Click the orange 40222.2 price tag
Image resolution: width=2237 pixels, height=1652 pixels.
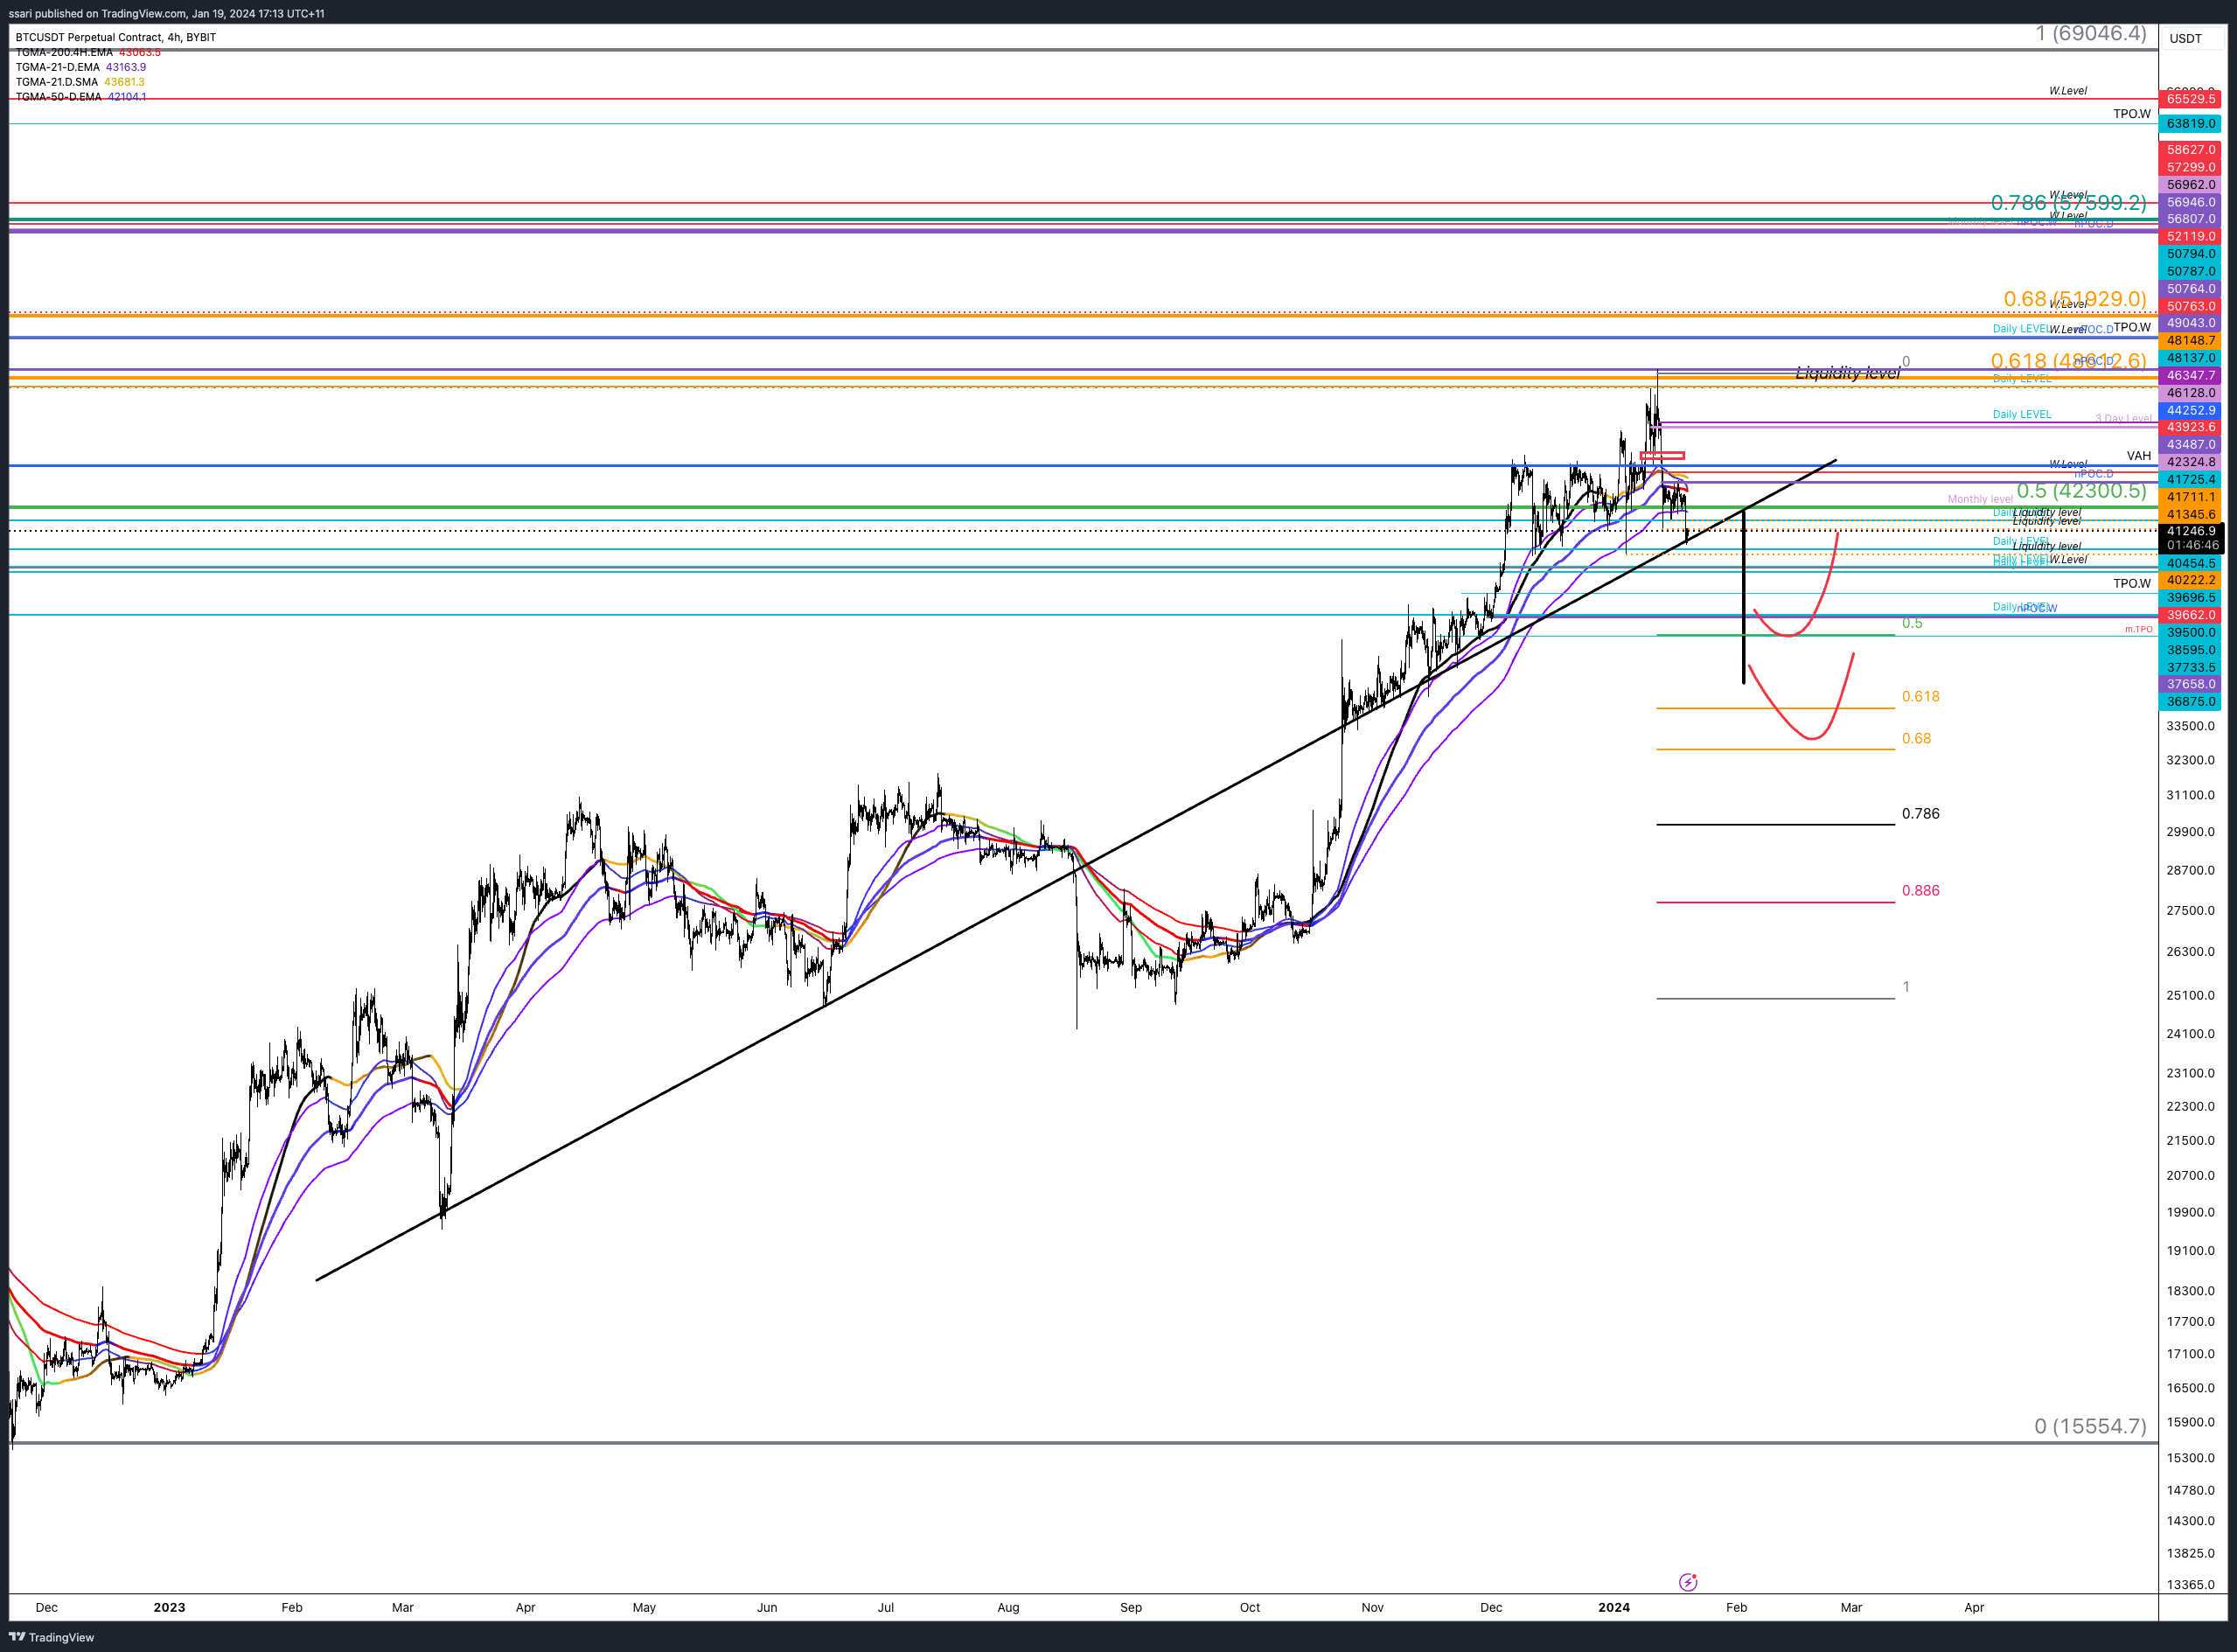click(2190, 580)
